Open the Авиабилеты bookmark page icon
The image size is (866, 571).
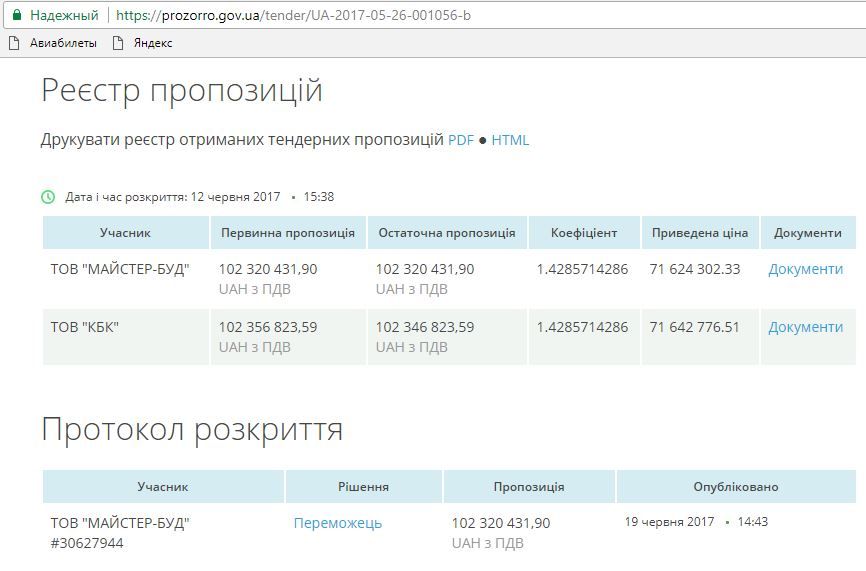click(14, 43)
